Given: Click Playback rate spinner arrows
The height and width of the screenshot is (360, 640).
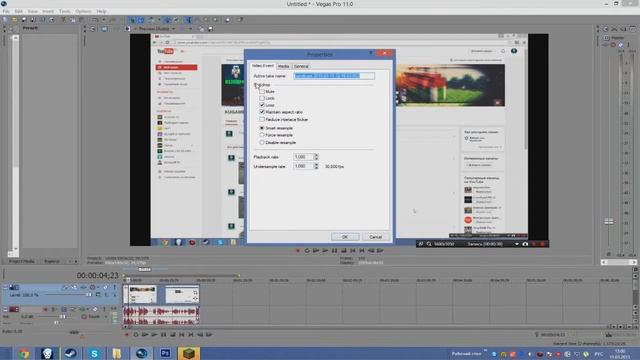Looking at the screenshot, I should click(x=316, y=157).
